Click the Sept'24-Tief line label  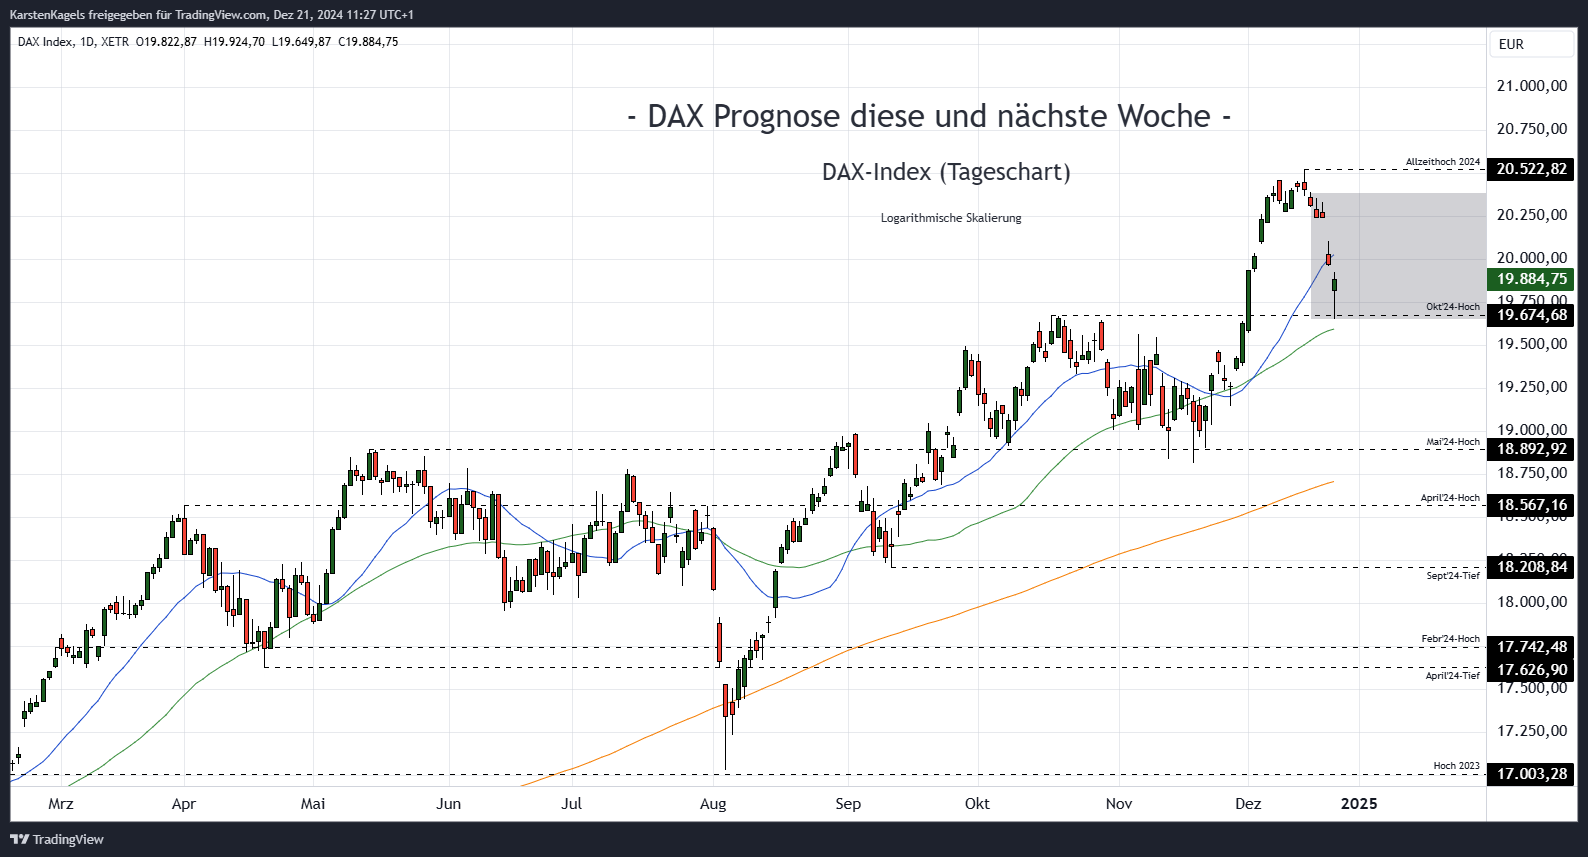pyautogui.click(x=1453, y=576)
